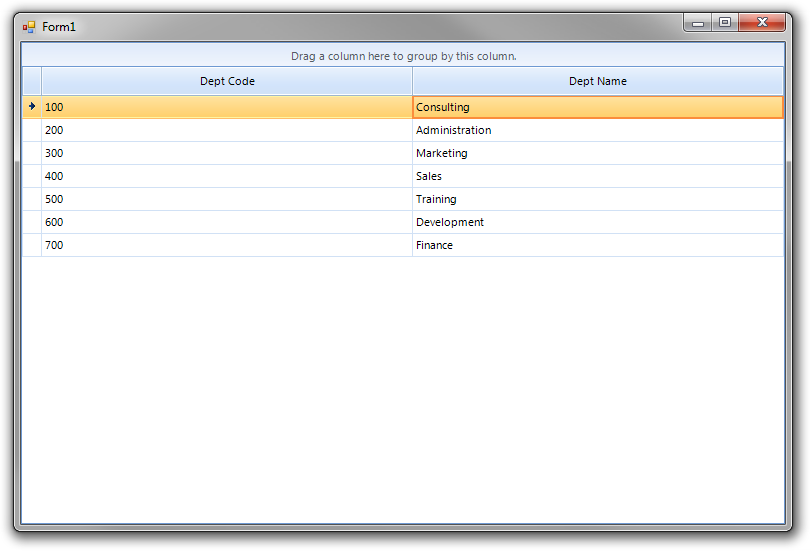Click the Administration cell
The height and width of the screenshot is (551, 811).
(x=598, y=130)
